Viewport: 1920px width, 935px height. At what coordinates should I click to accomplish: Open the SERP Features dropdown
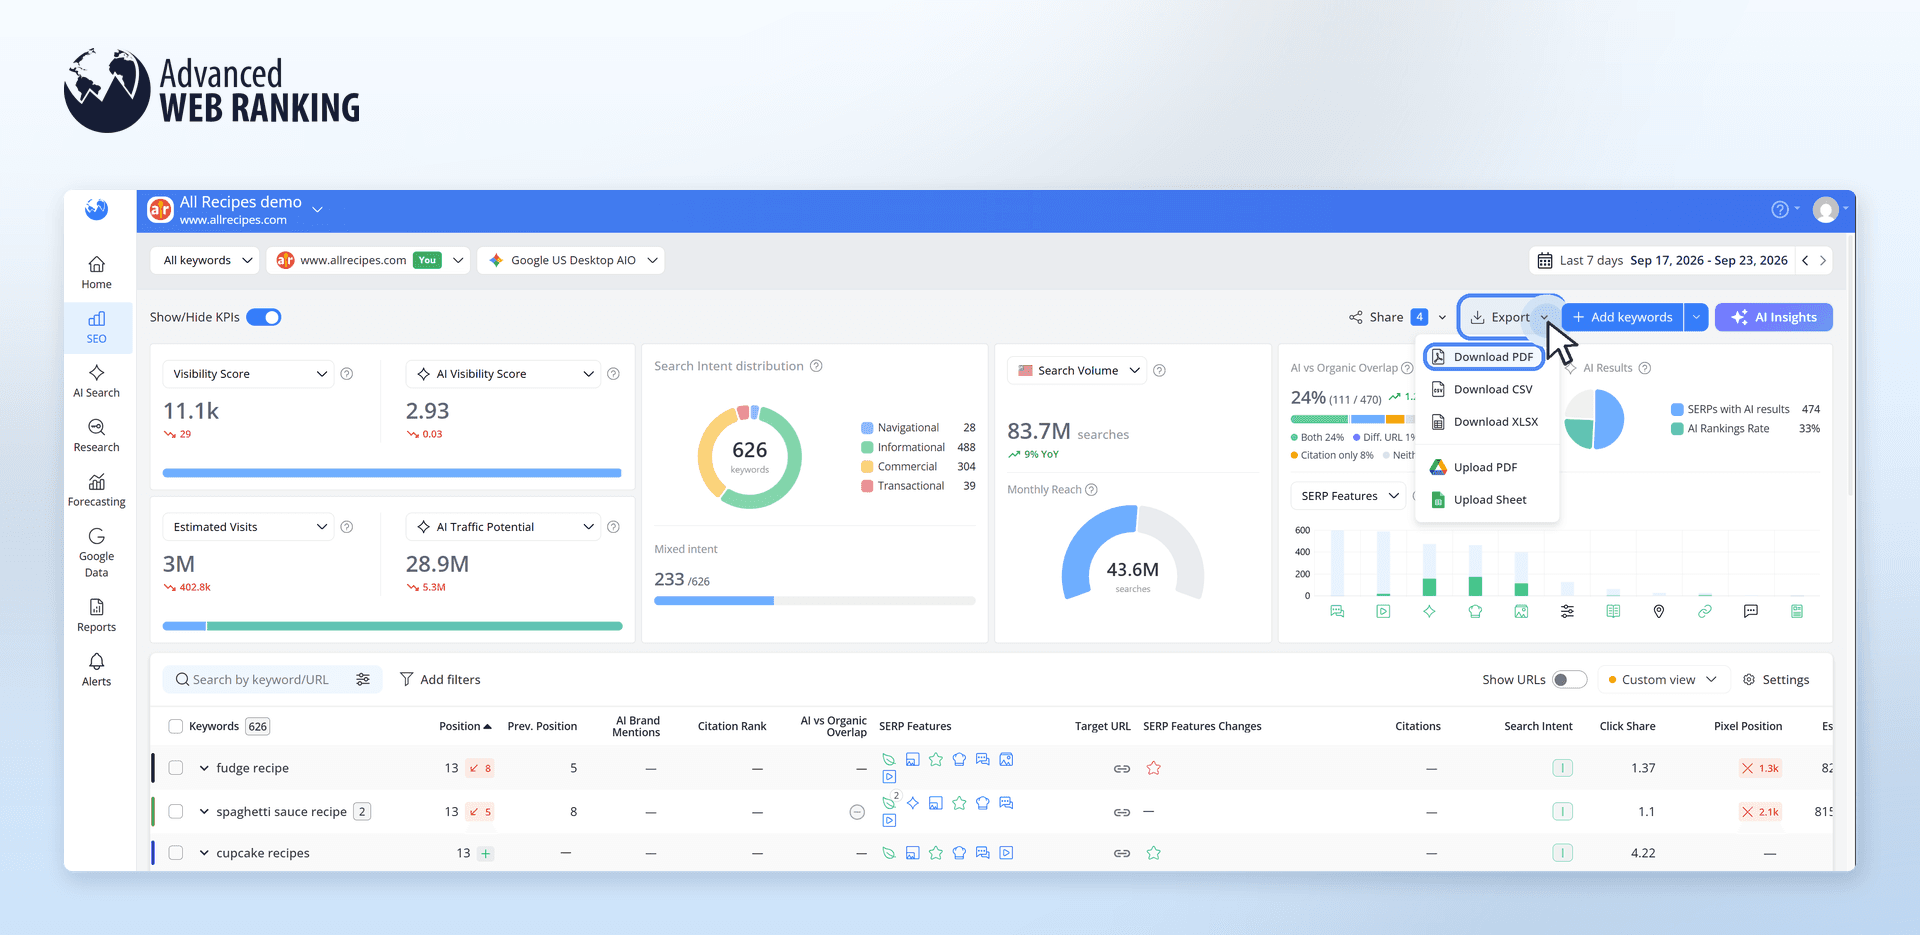pyautogui.click(x=1349, y=496)
